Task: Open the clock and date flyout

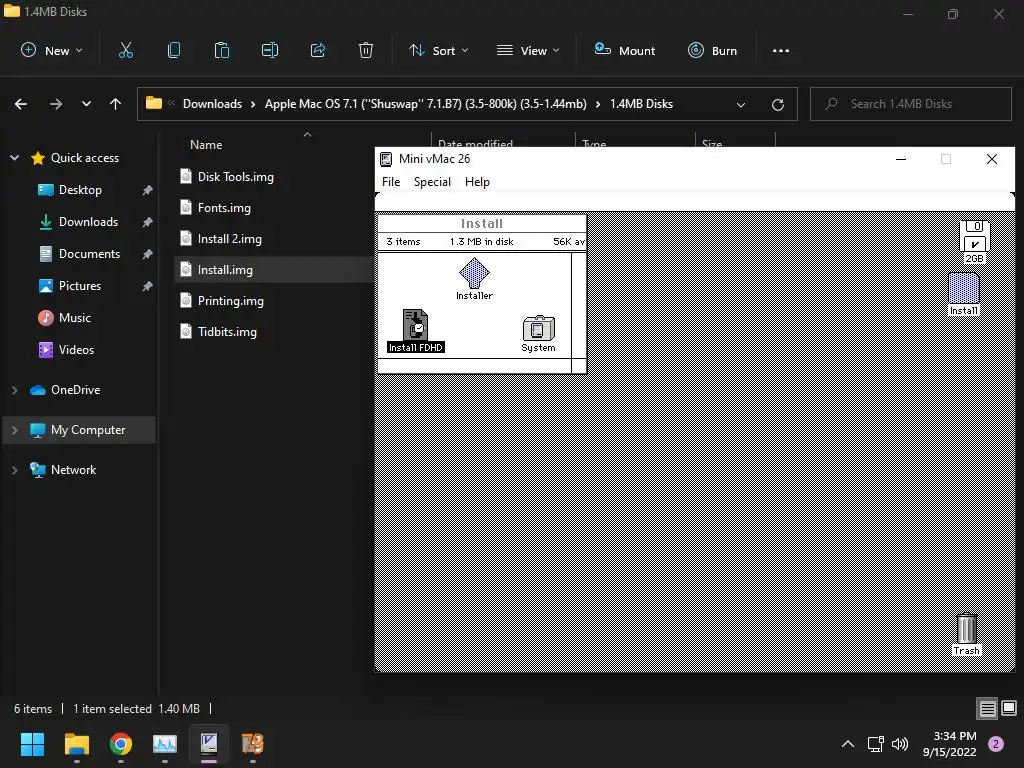Action: (x=949, y=744)
